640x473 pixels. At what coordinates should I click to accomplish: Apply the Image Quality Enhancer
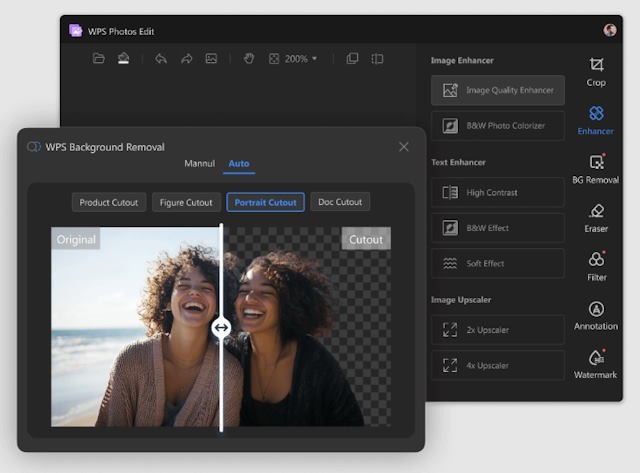tap(498, 90)
